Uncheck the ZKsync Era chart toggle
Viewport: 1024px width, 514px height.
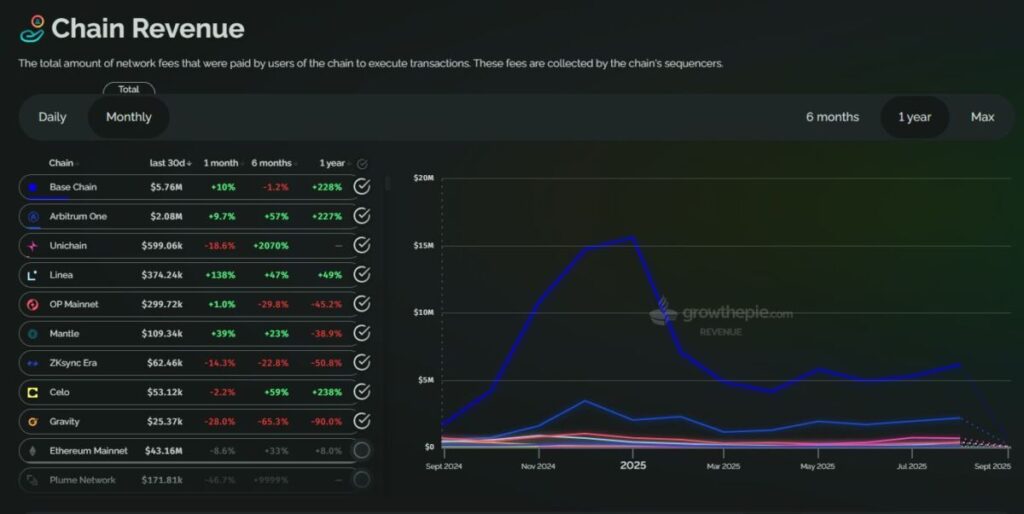click(x=362, y=362)
